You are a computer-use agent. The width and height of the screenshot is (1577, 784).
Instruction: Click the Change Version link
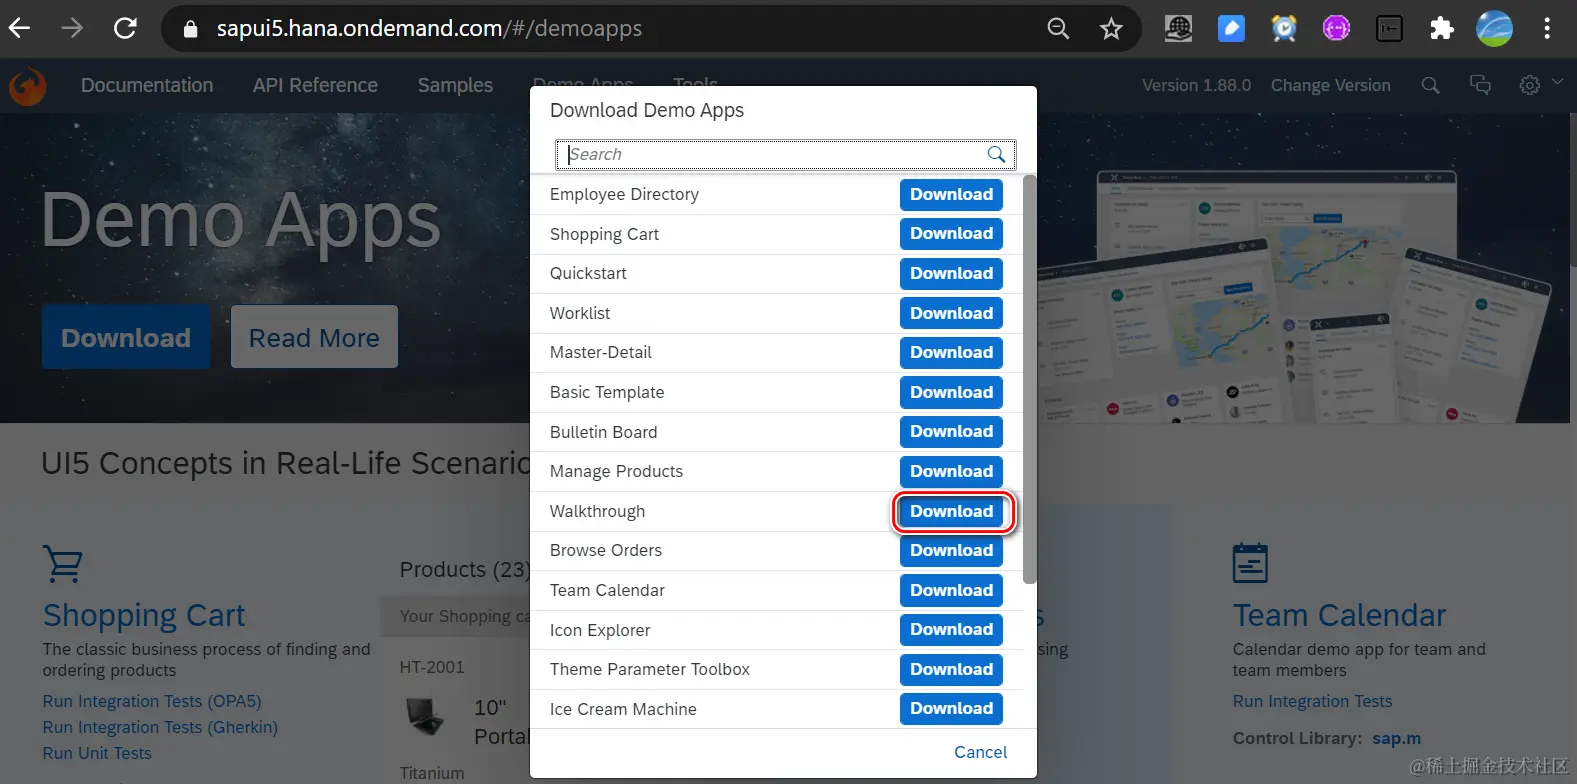pos(1331,86)
